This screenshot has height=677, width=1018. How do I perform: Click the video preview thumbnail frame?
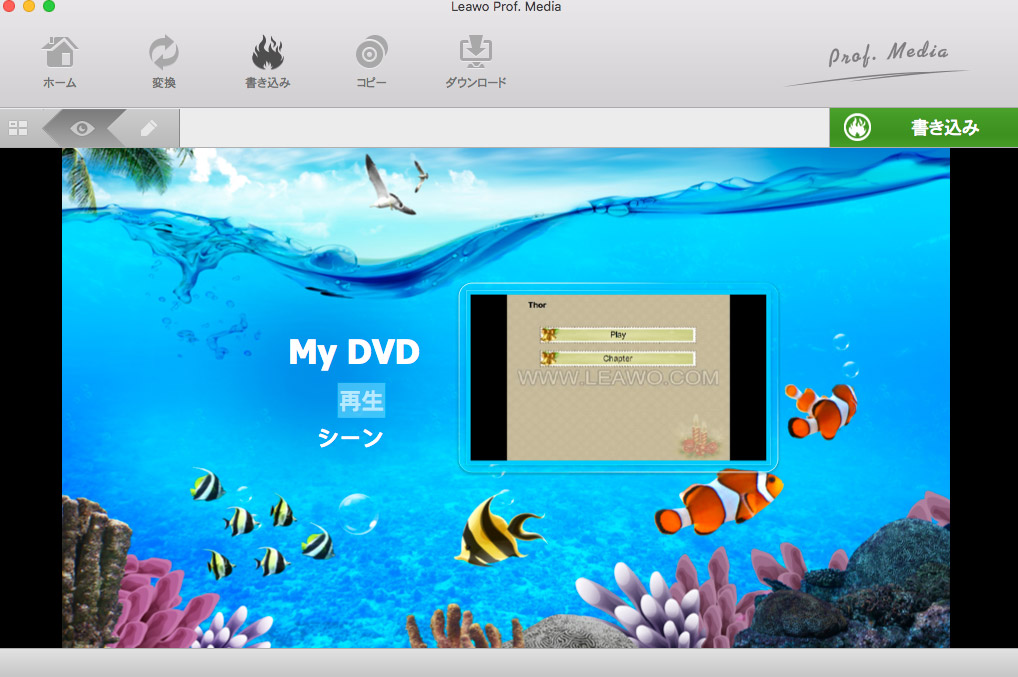click(618, 377)
